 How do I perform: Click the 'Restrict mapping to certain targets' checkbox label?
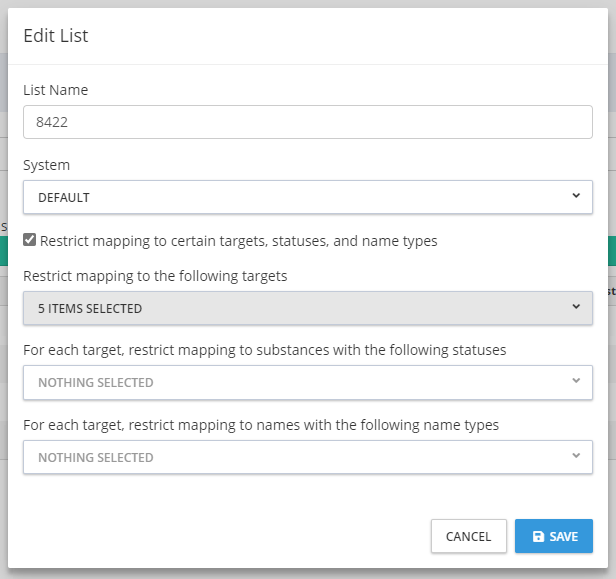238,241
